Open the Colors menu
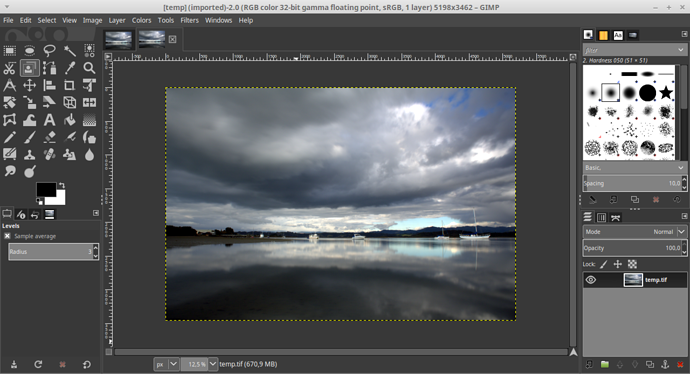This screenshot has height=374, width=690. click(x=141, y=20)
